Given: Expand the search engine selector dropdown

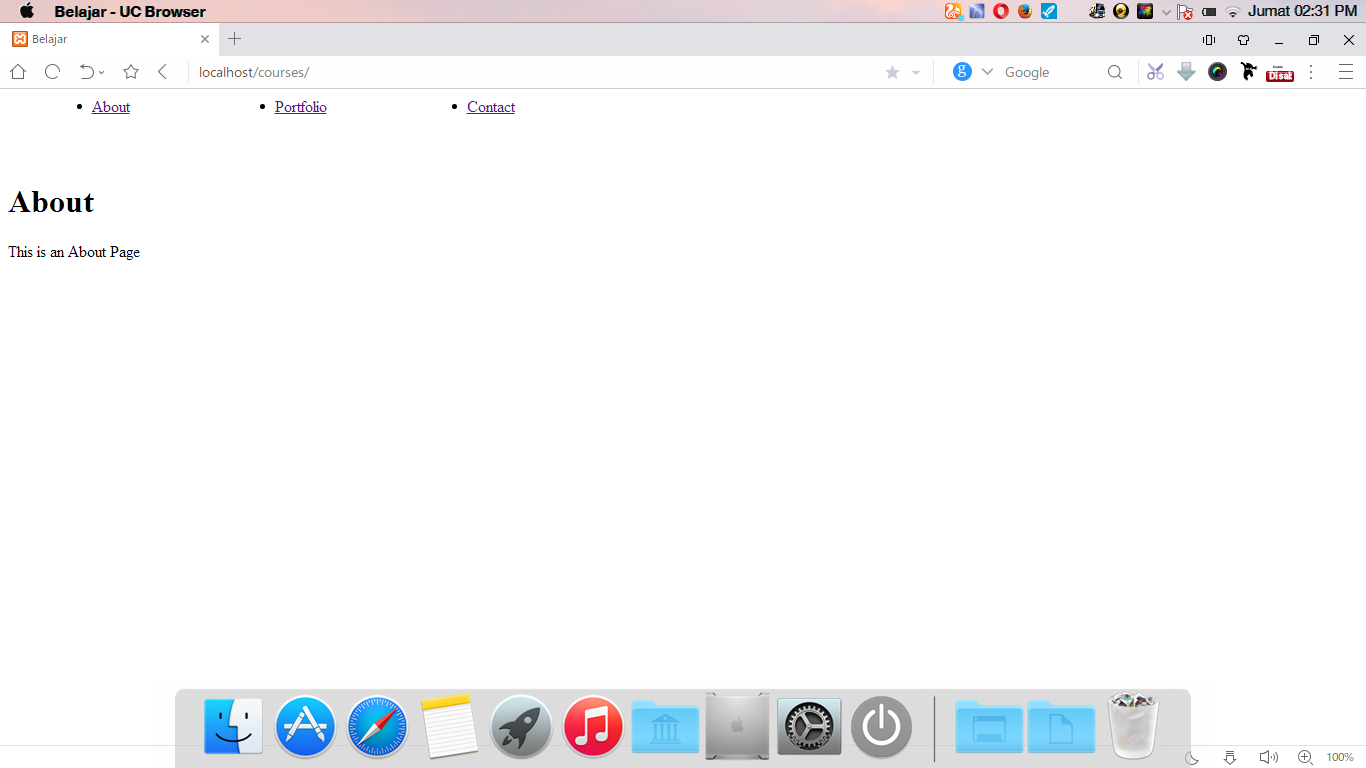Looking at the screenshot, I should [986, 71].
